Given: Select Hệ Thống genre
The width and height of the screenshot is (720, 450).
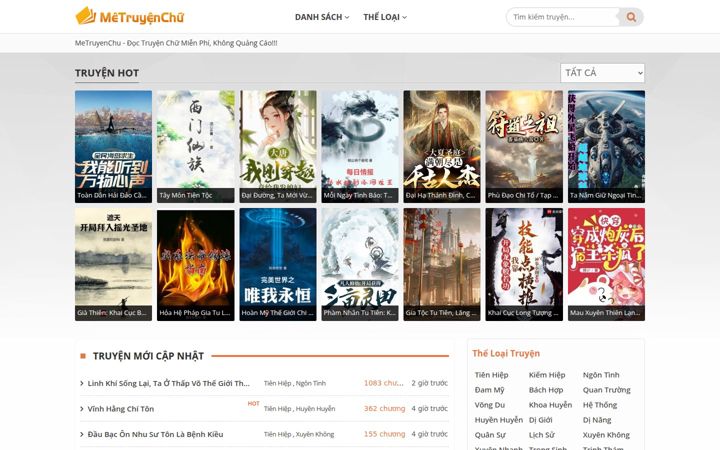Looking at the screenshot, I should pyautogui.click(x=600, y=405).
